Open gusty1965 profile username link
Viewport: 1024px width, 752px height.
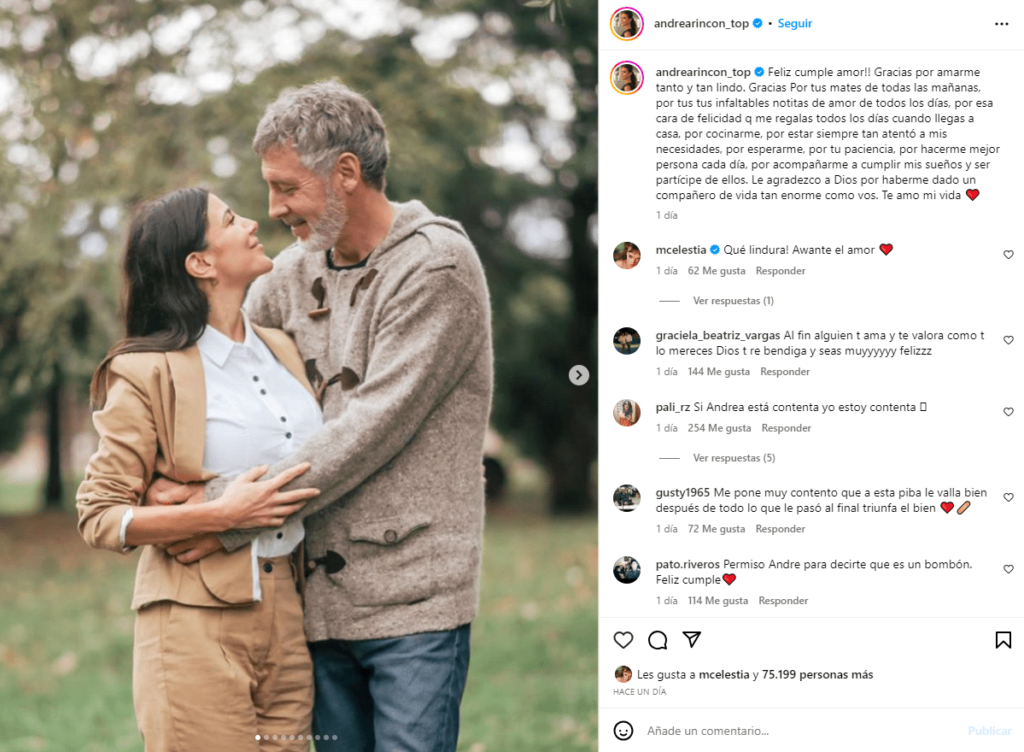click(x=682, y=493)
